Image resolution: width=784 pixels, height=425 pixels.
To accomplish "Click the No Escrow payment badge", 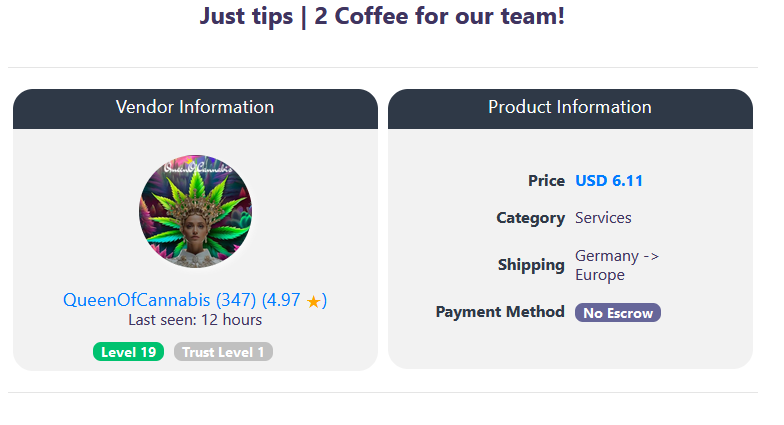I will (x=618, y=313).
